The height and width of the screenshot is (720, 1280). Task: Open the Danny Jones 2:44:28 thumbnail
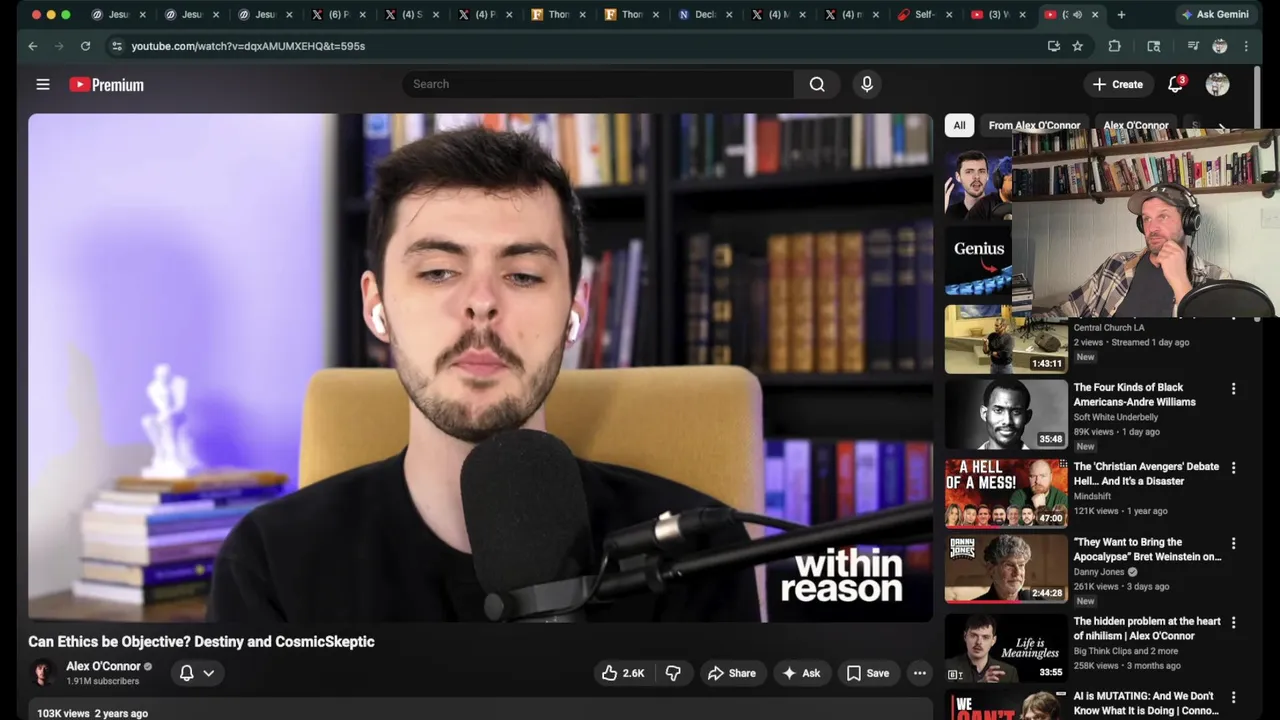1006,569
